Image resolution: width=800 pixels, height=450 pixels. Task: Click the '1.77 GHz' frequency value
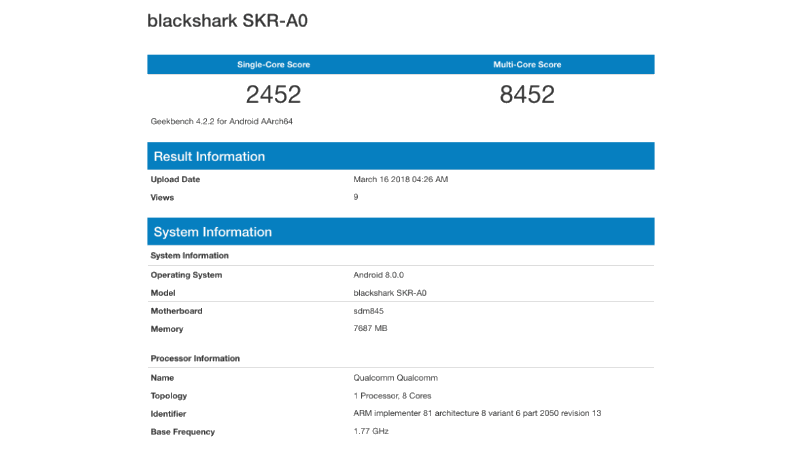click(371, 431)
